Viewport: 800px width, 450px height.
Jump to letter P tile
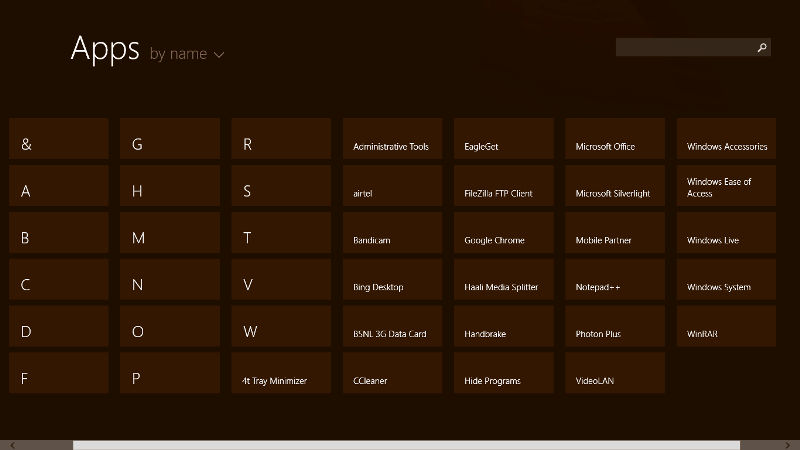pos(170,373)
